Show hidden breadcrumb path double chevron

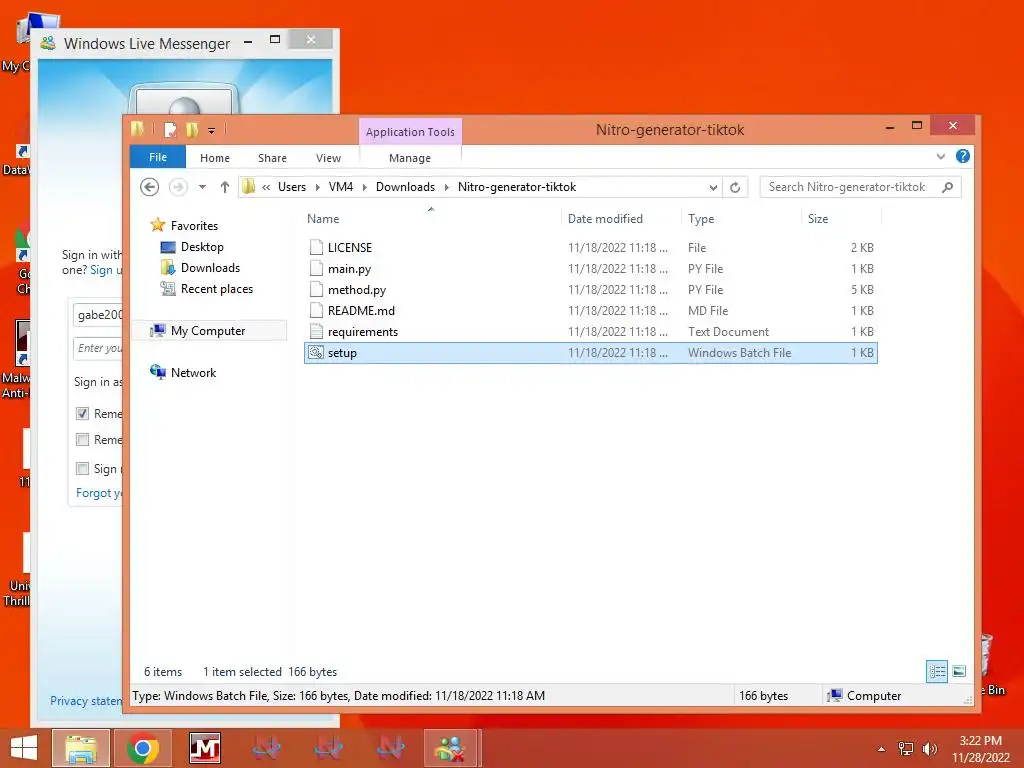pyautogui.click(x=266, y=187)
